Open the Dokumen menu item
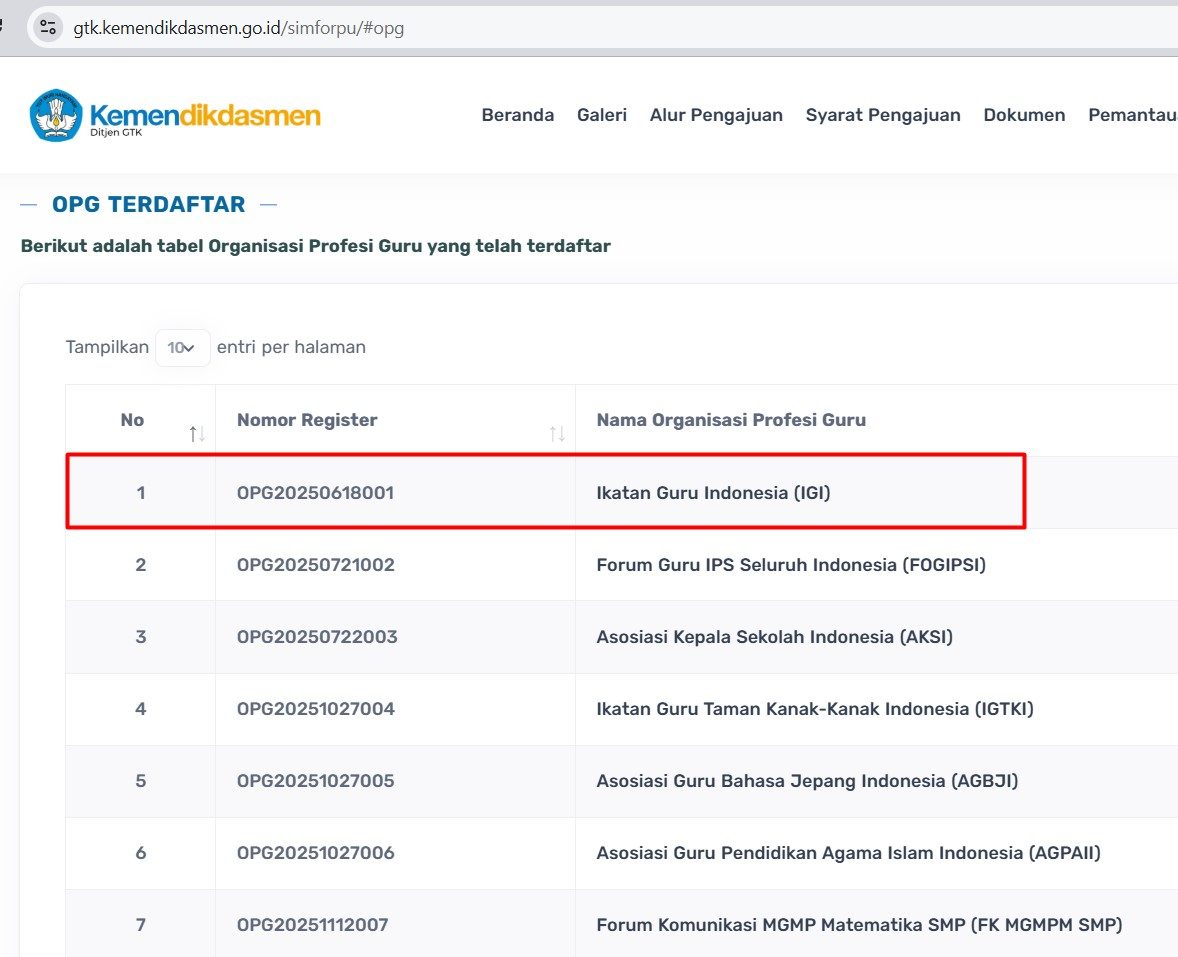Image resolution: width=1178 pixels, height=957 pixels. pyautogui.click(x=1024, y=115)
